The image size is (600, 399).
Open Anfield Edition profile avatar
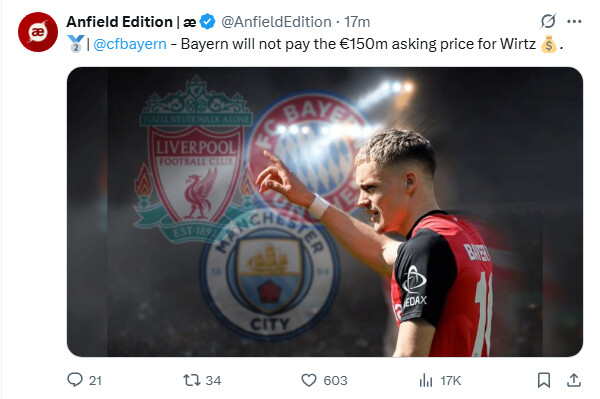[x=38, y=32]
